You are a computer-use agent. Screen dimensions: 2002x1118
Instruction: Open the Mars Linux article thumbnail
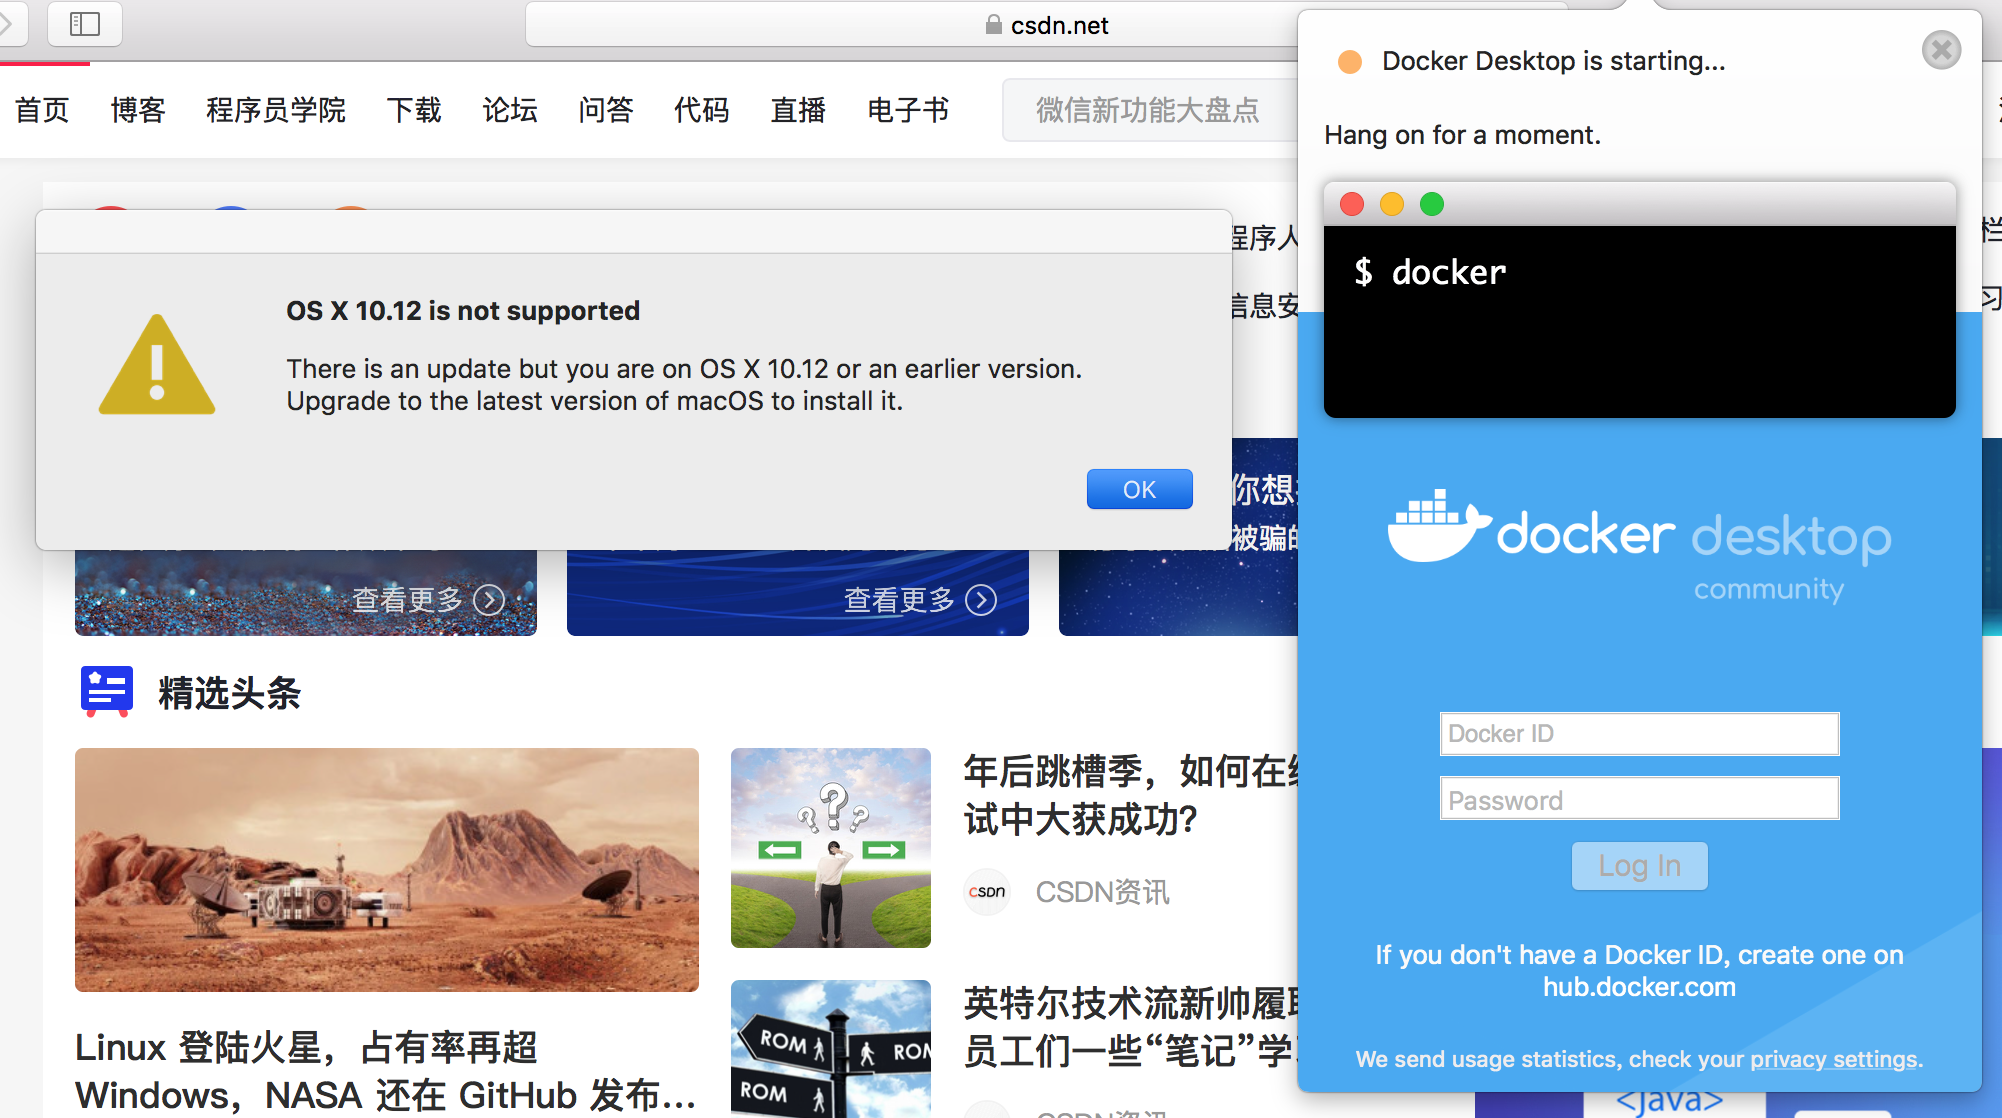(386, 869)
